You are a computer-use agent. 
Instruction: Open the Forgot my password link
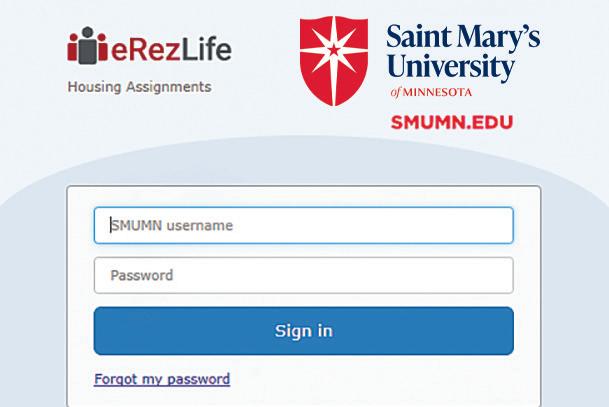162,379
